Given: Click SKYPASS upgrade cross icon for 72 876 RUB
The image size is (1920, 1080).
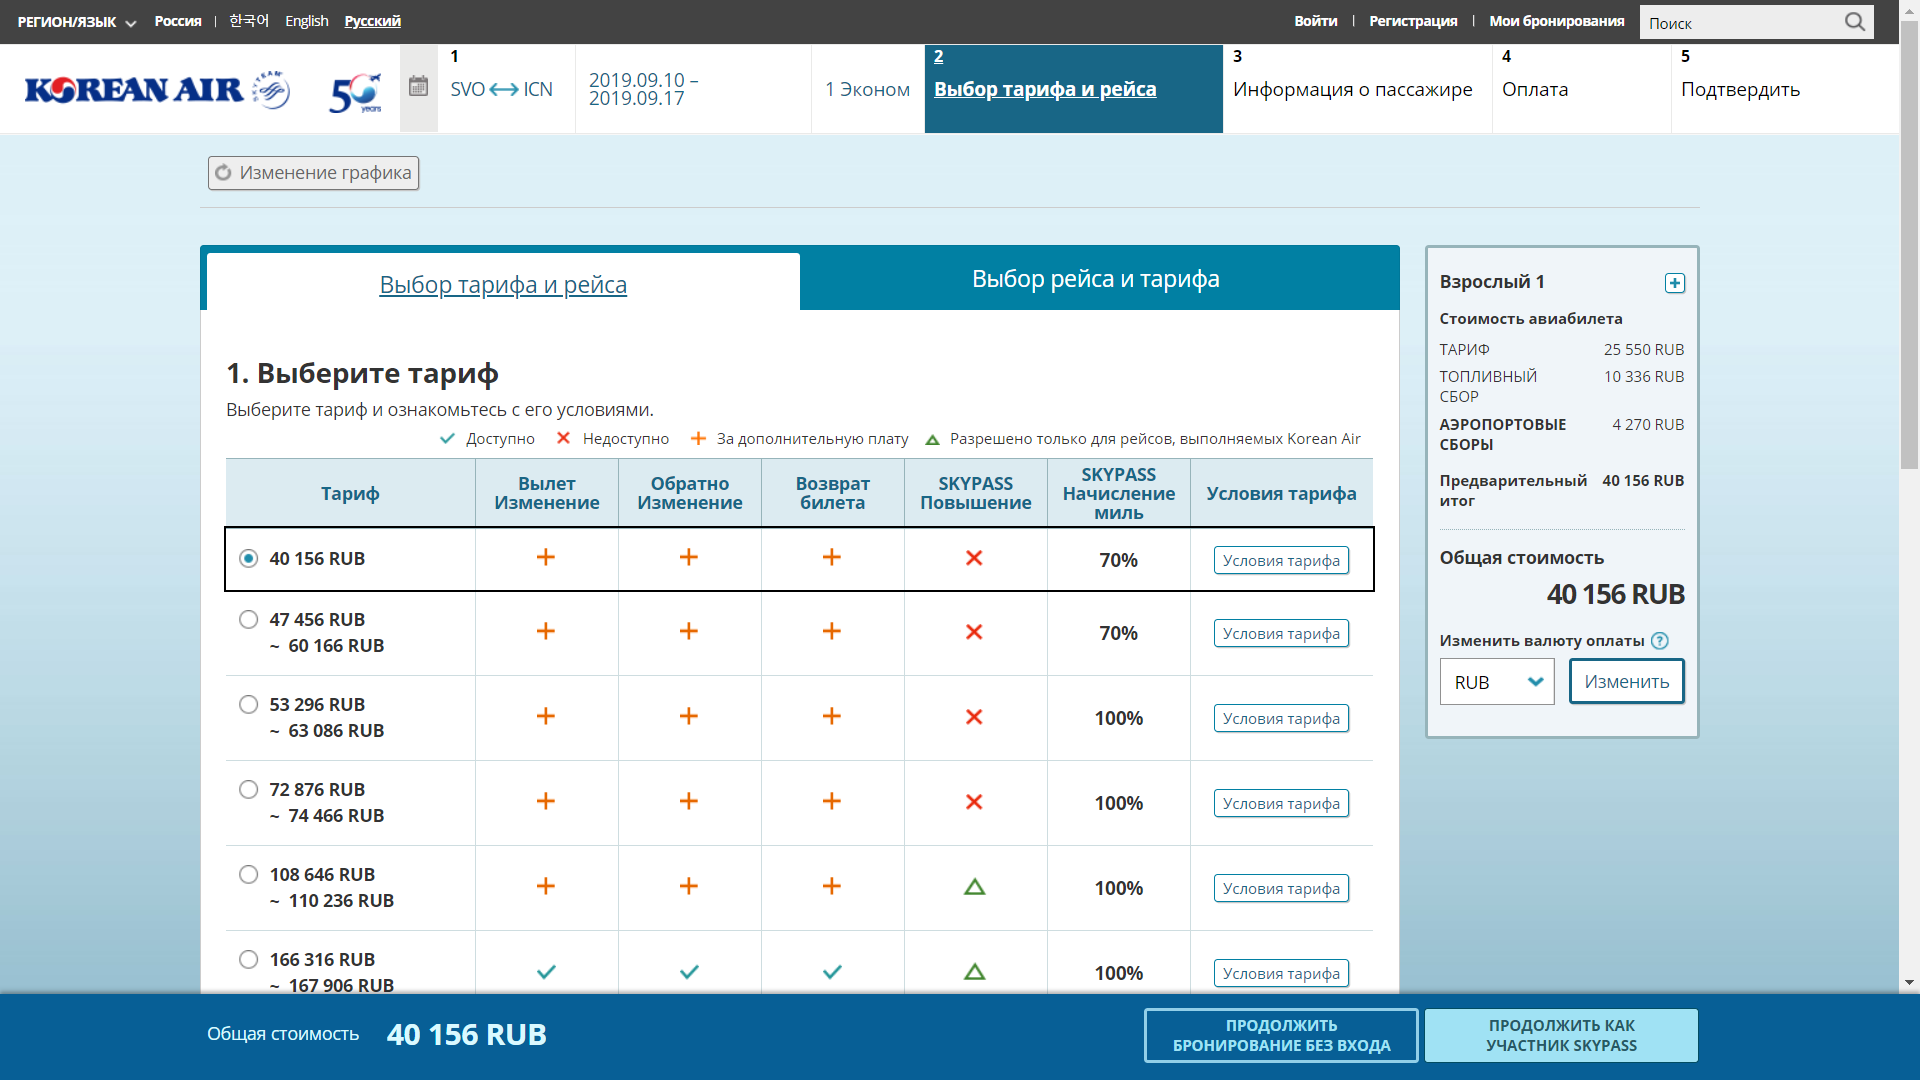Looking at the screenshot, I should [974, 802].
